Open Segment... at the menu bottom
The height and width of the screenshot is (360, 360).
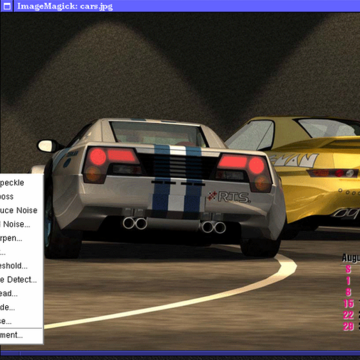(x=21, y=335)
